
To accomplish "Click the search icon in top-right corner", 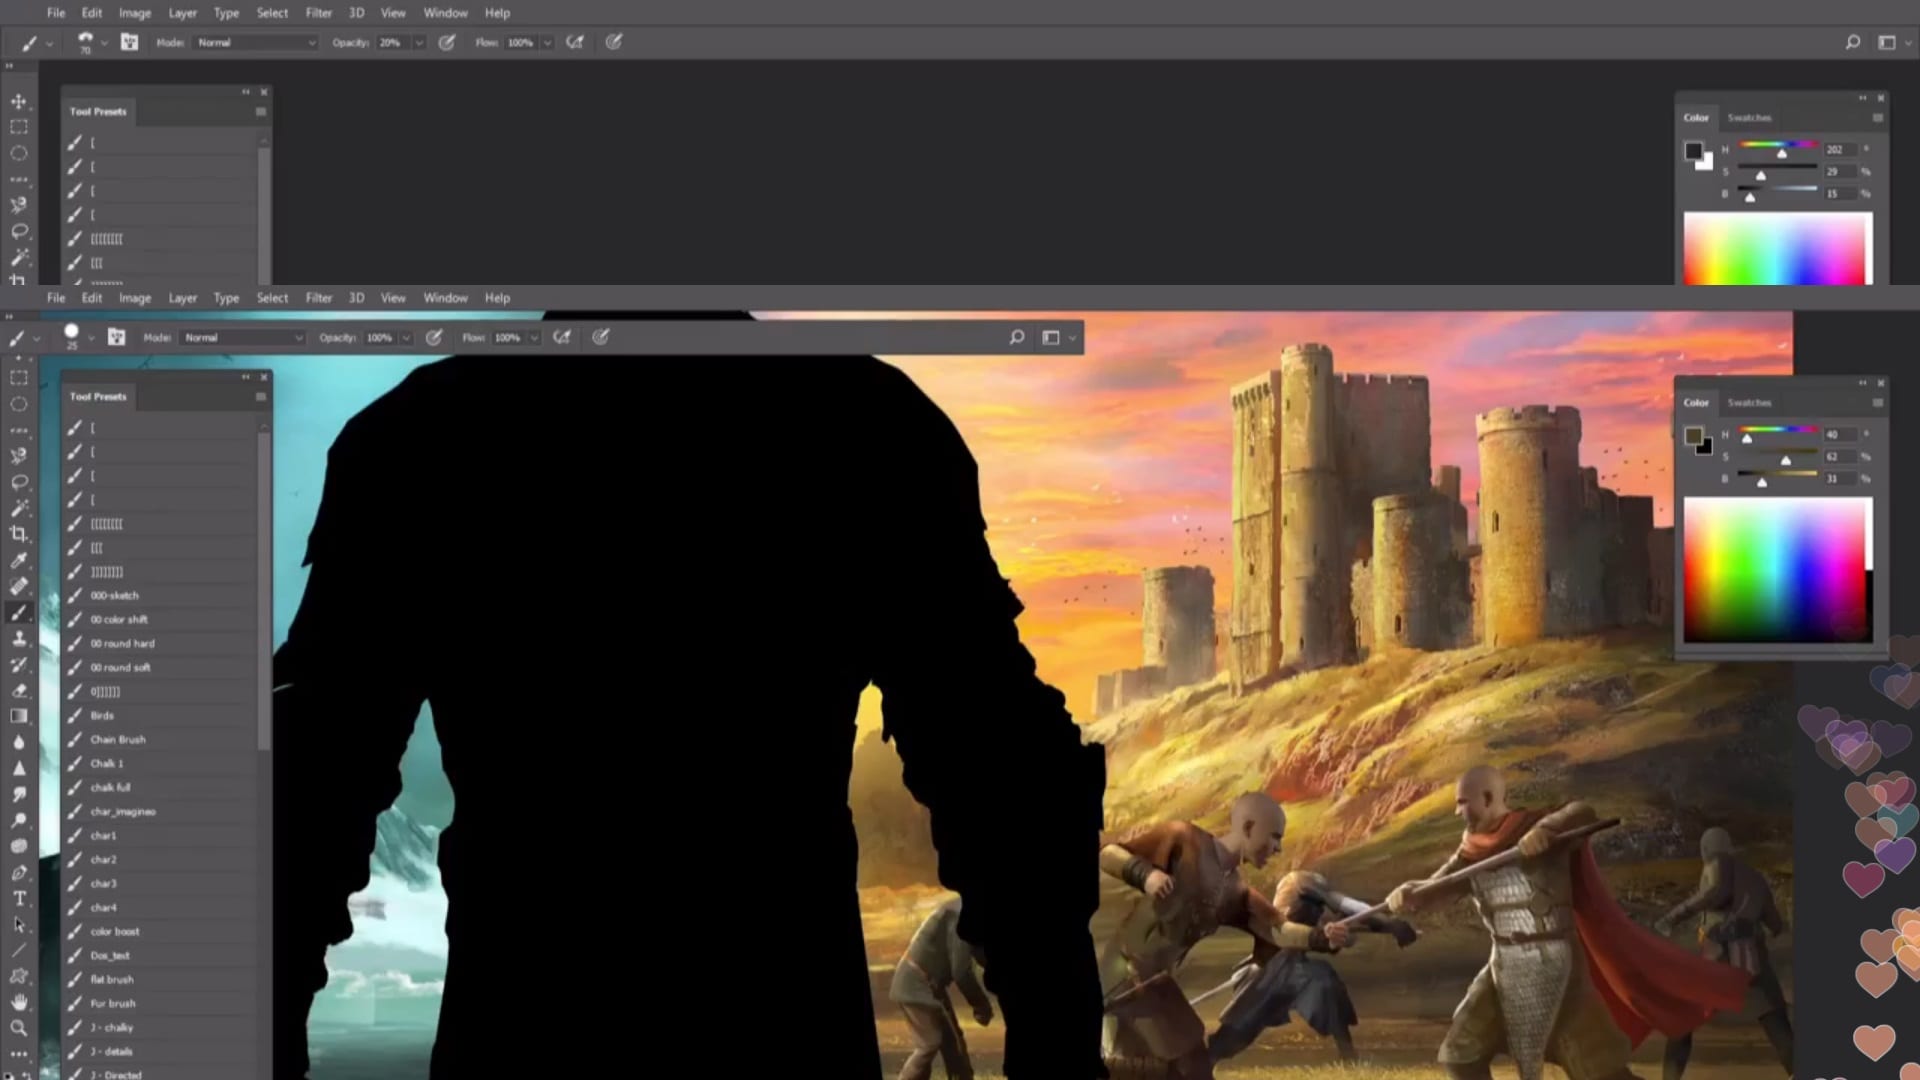I will [1852, 42].
